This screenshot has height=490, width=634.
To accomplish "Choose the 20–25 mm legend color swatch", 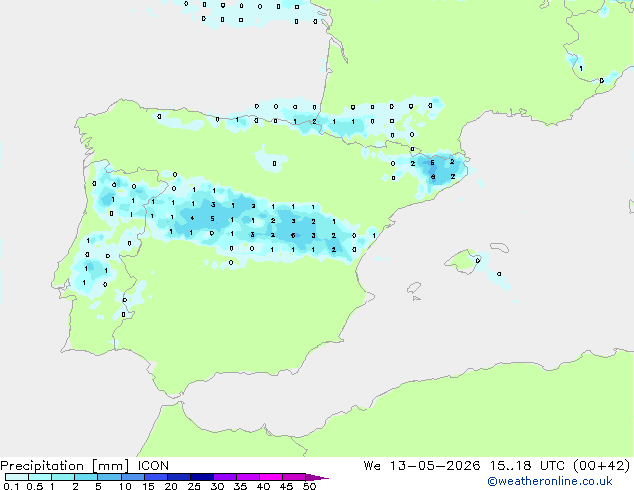I will (179, 477).
